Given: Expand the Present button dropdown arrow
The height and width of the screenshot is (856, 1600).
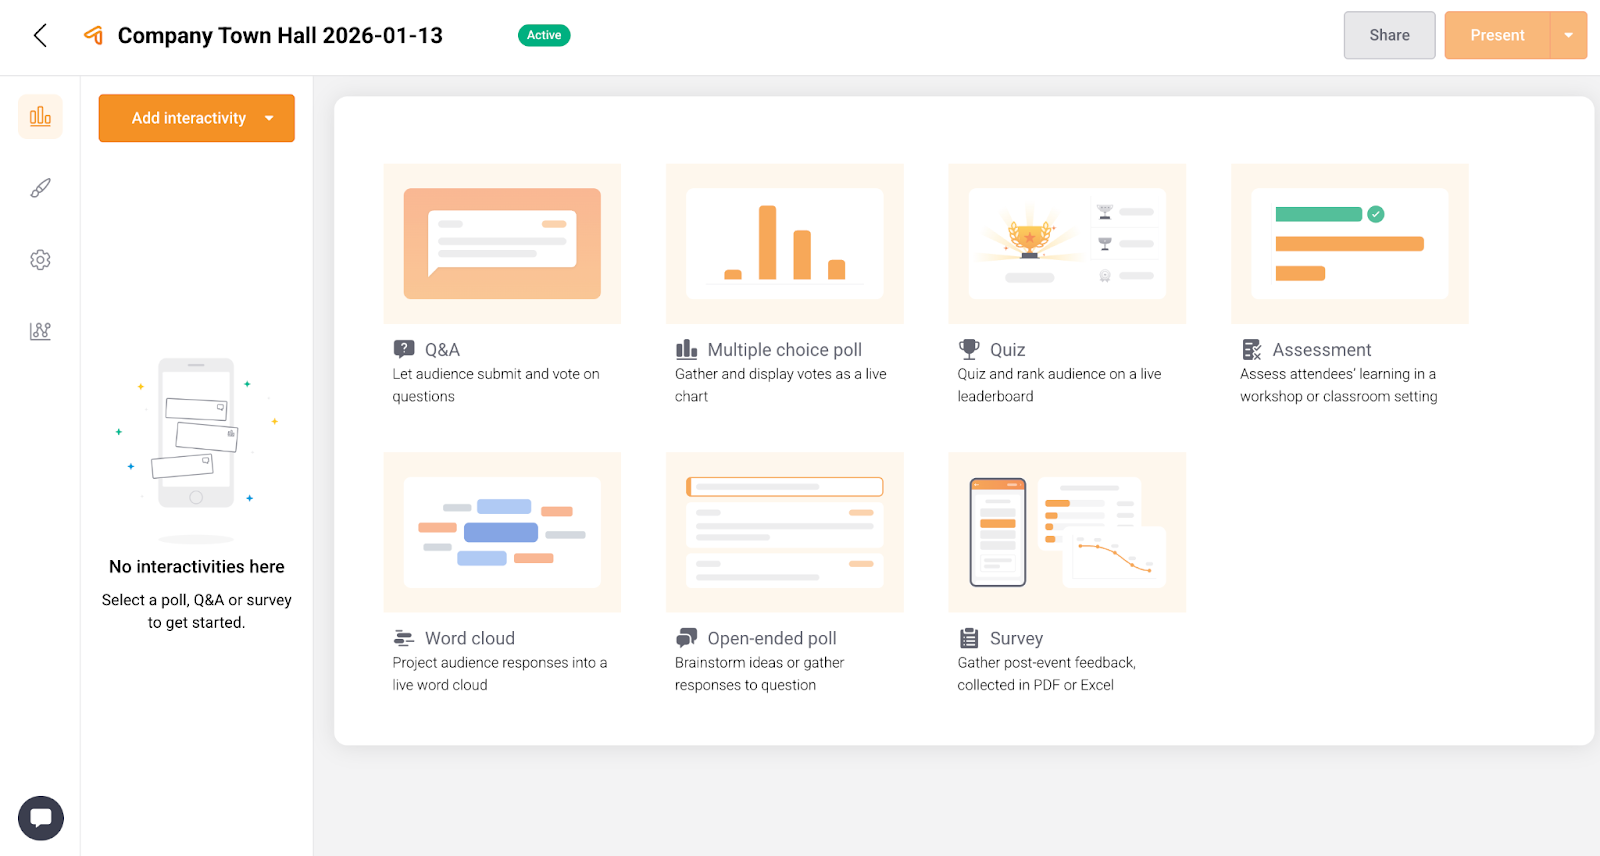Looking at the screenshot, I should click(x=1568, y=35).
